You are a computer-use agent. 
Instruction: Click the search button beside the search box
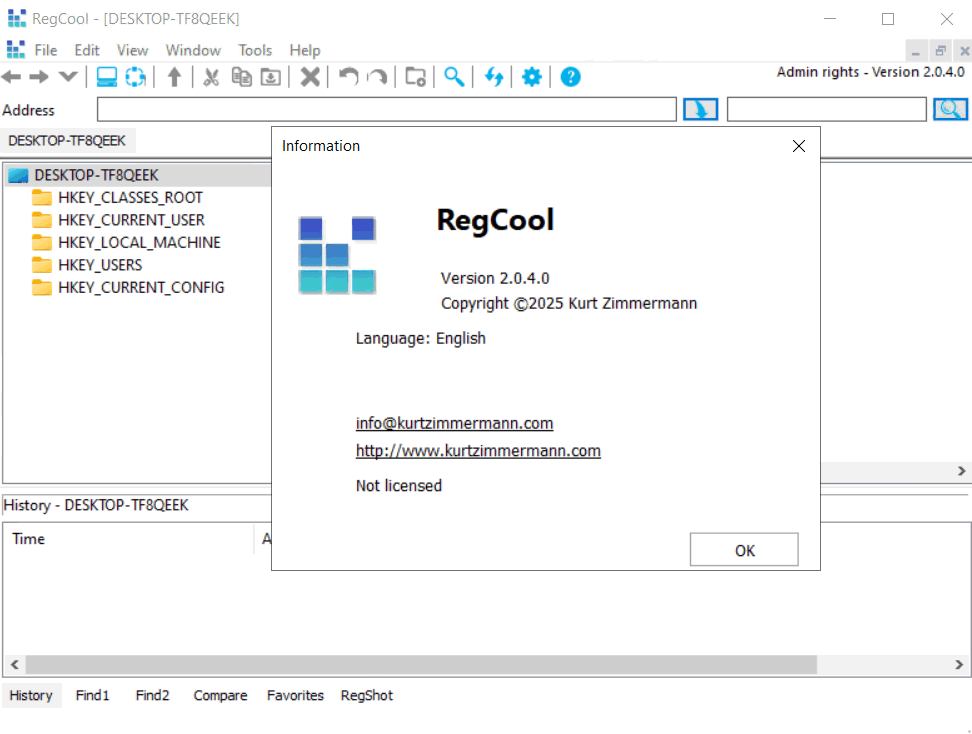[950, 110]
